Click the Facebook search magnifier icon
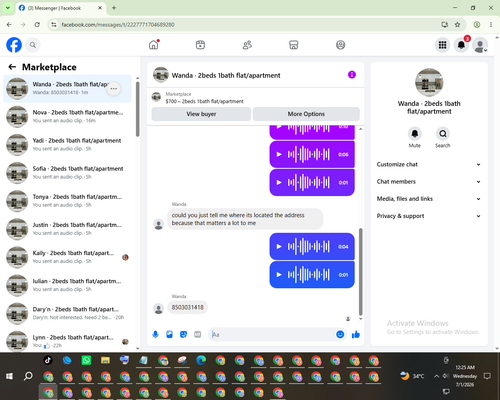This screenshot has height=400, width=500. (33, 45)
